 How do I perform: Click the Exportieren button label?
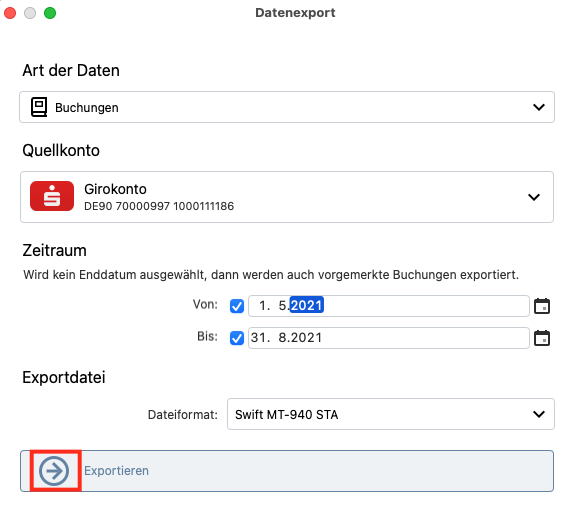[x=116, y=471]
